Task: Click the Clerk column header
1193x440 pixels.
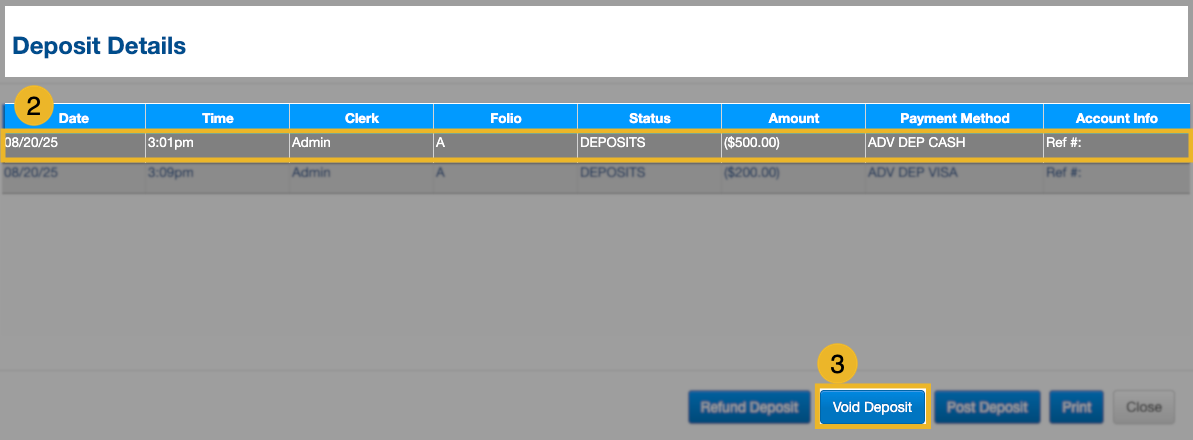Action: tap(361, 118)
